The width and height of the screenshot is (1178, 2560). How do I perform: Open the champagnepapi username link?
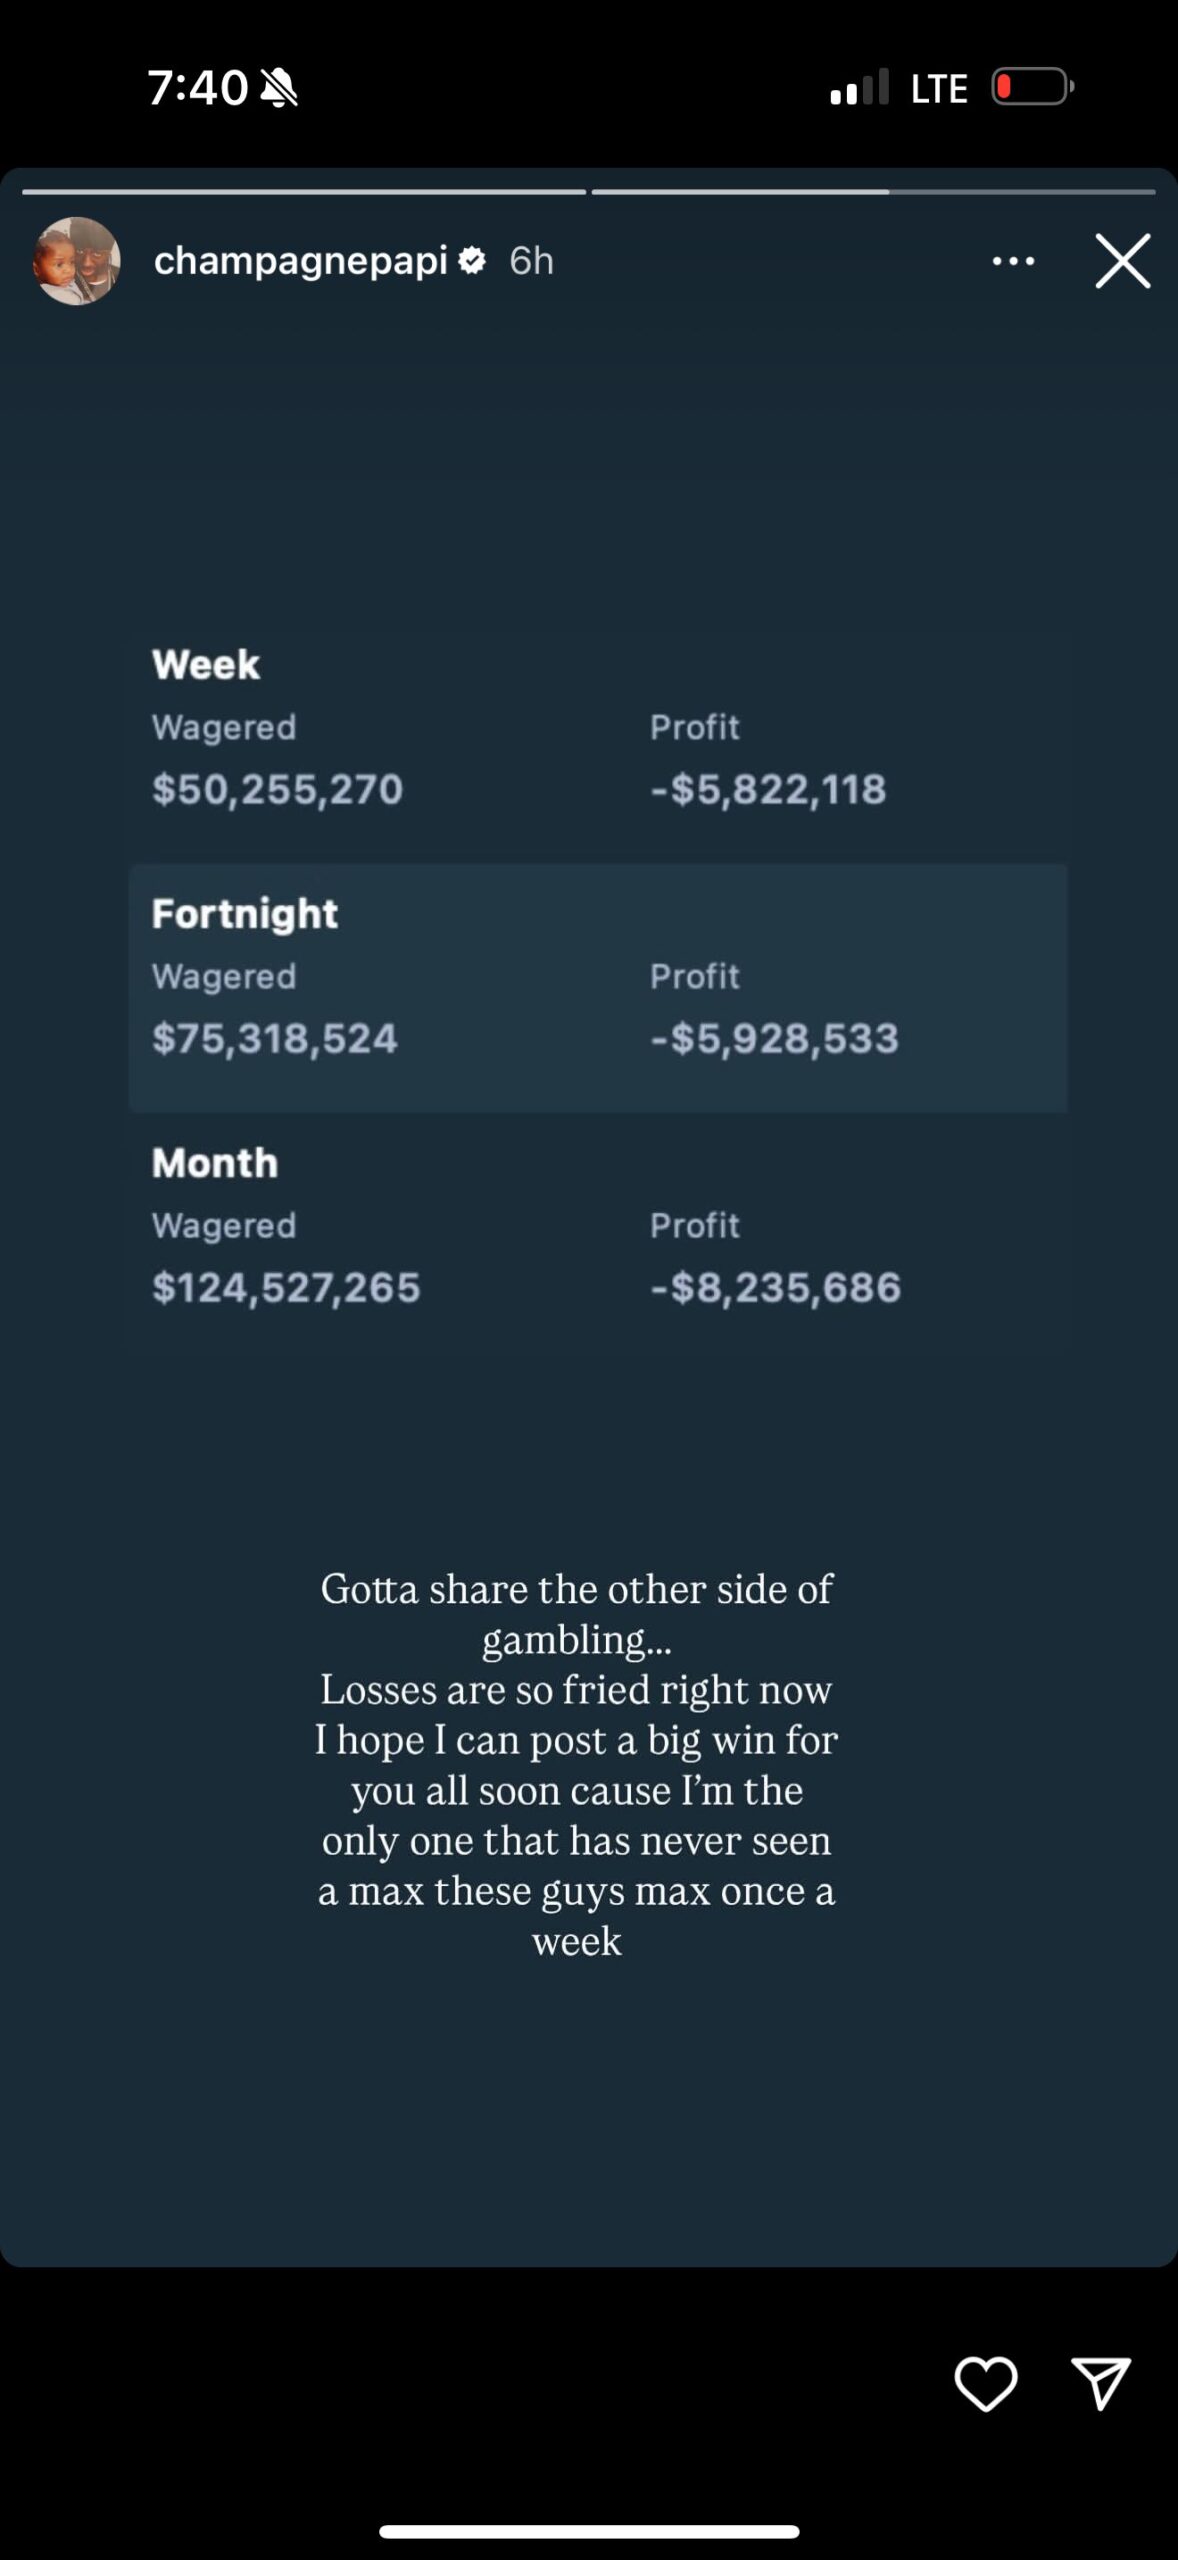pyautogui.click(x=300, y=261)
